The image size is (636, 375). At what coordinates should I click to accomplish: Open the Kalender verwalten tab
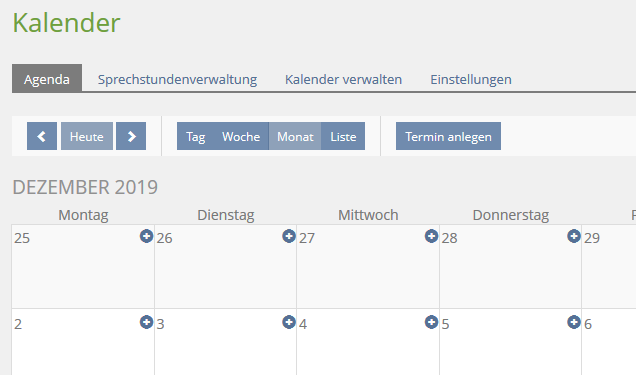coord(344,79)
